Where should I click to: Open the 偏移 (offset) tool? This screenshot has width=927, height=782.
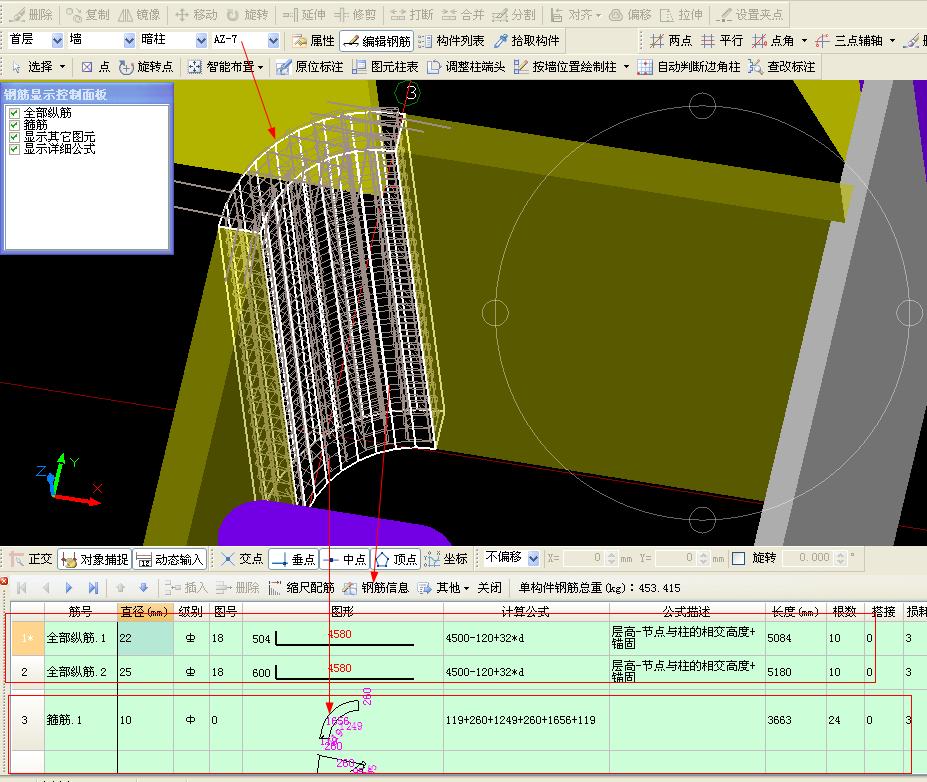point(632,14)
